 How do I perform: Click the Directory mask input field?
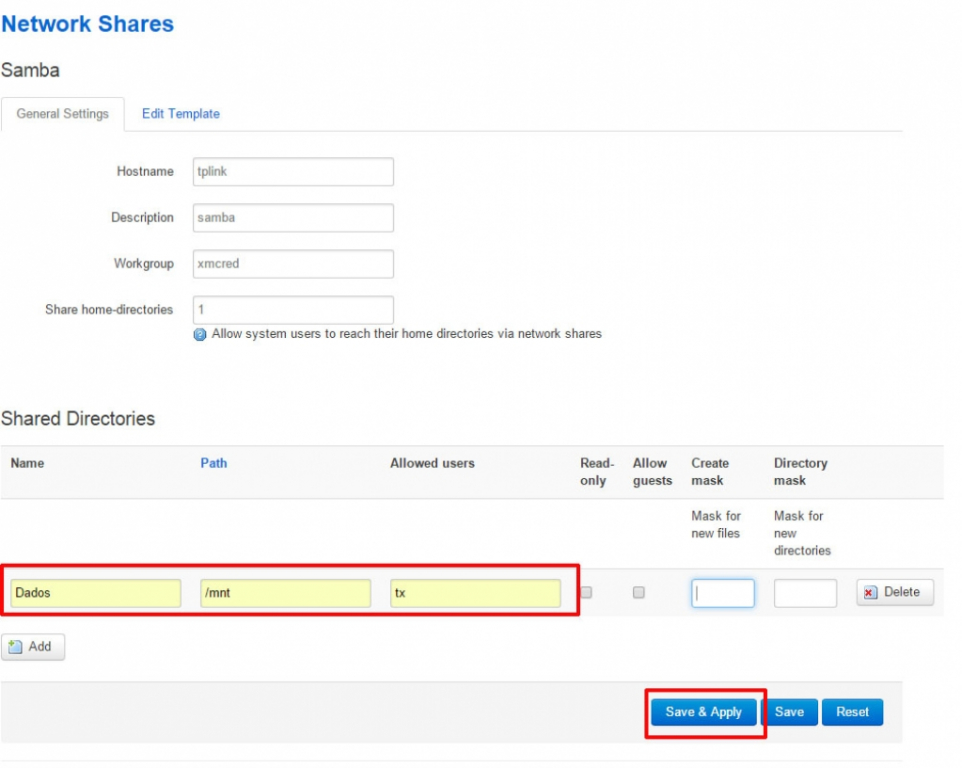click(805, 593)
